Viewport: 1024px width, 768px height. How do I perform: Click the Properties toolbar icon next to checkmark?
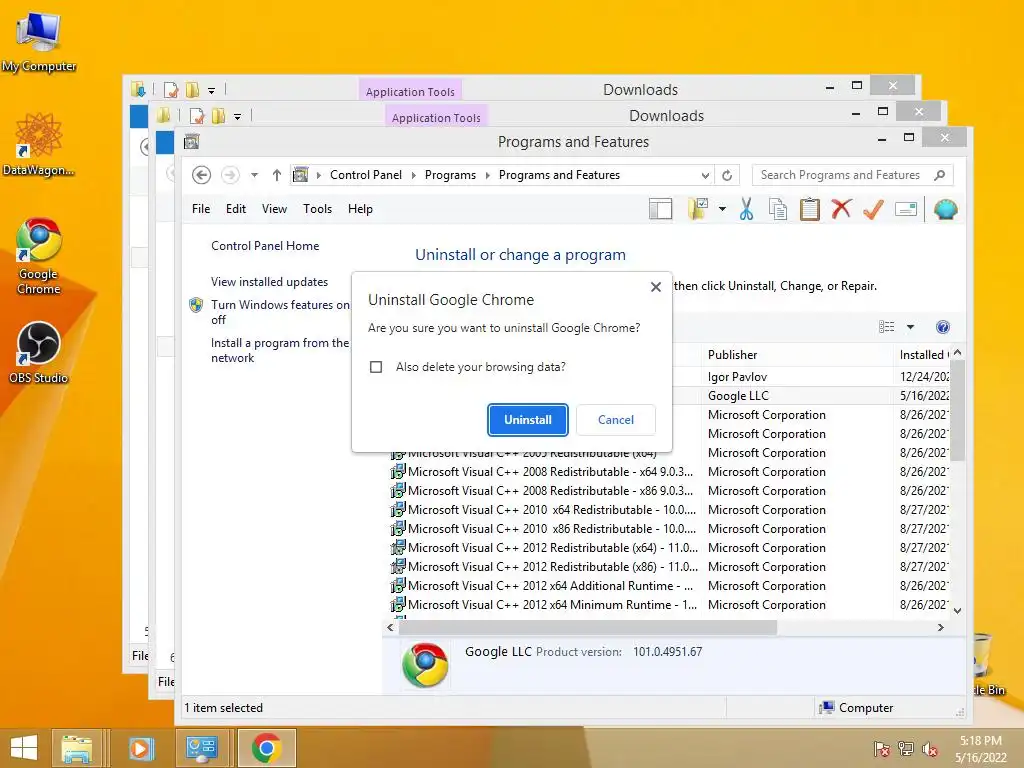[906, 209]
